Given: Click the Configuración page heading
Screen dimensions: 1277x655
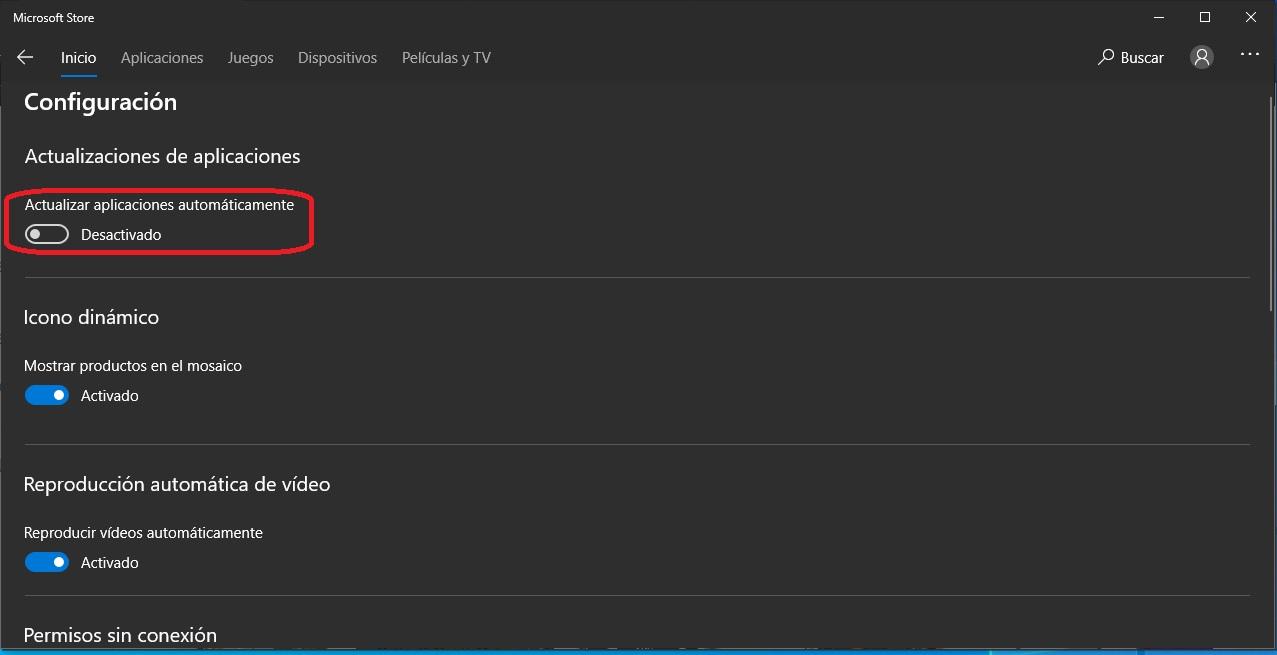Looking at the screenshot, I should (100, 102).
